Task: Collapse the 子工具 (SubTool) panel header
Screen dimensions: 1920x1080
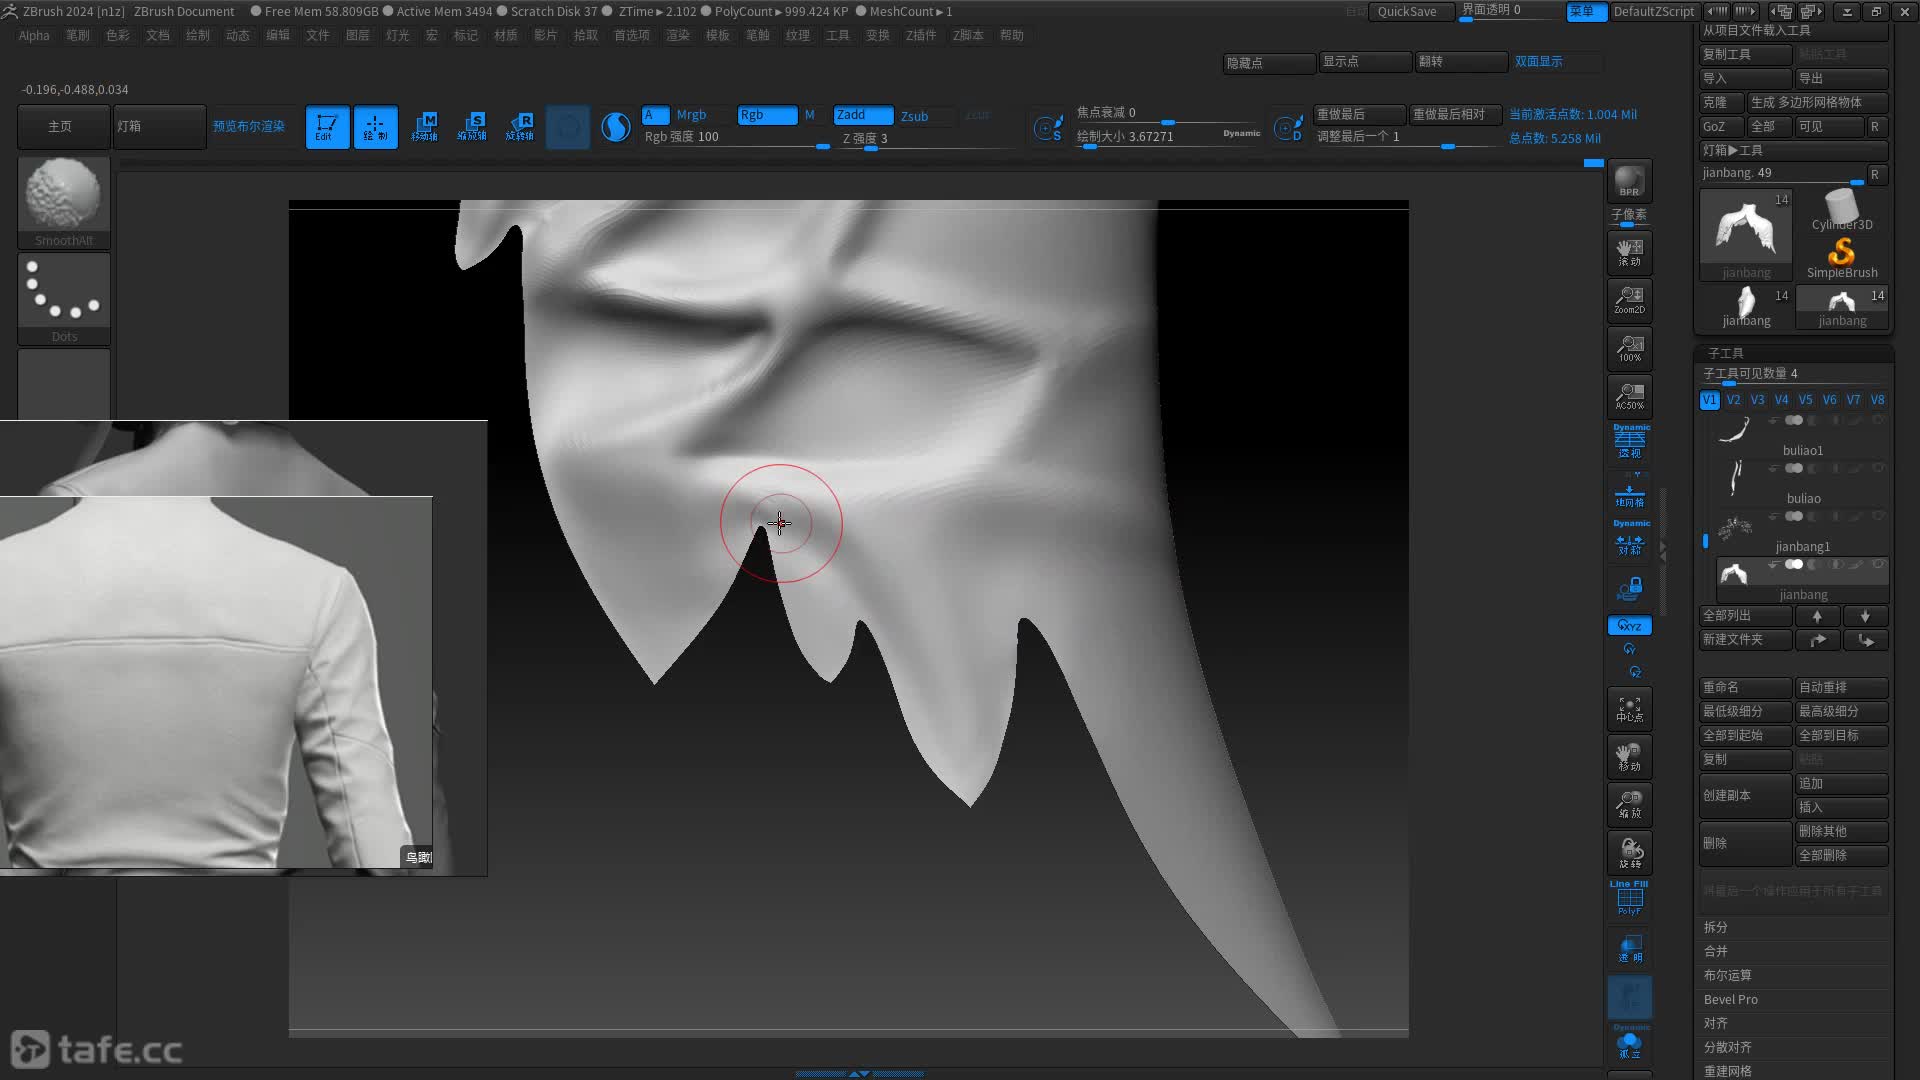Action: (1725, 354)
